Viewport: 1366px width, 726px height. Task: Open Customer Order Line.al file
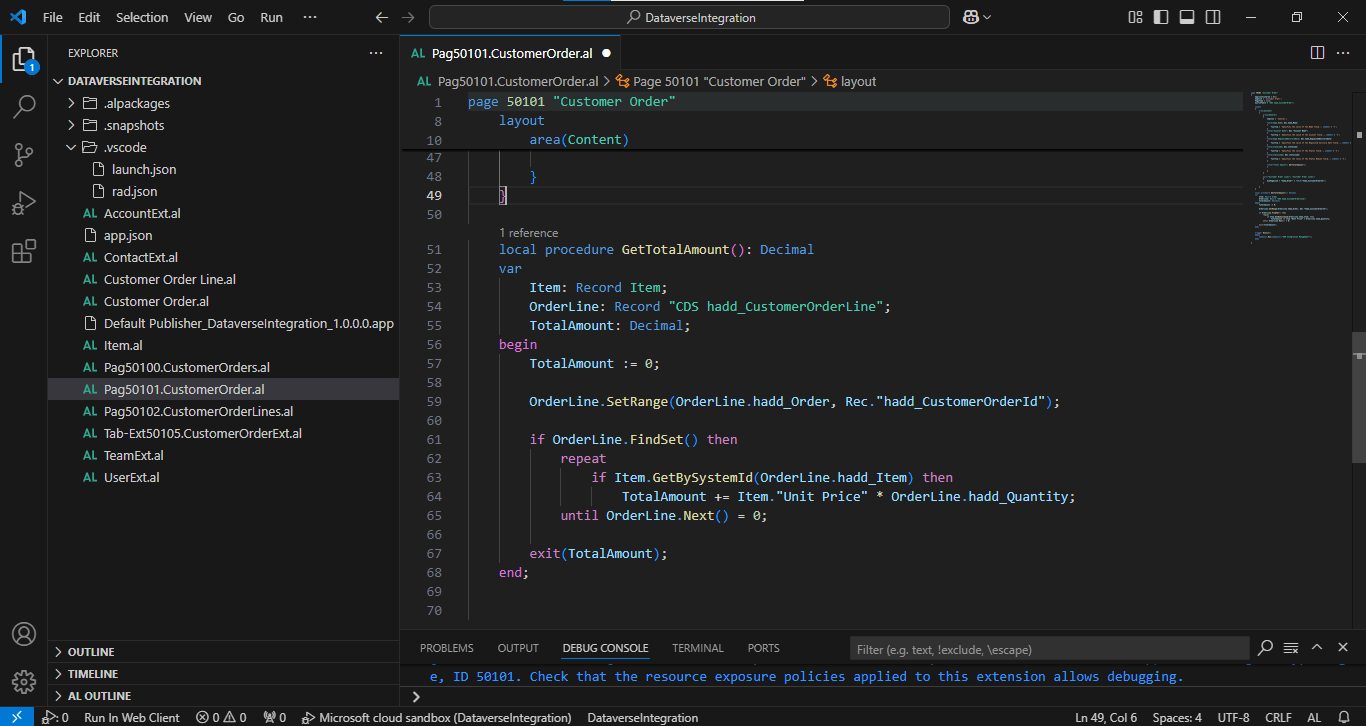point(169,279)
